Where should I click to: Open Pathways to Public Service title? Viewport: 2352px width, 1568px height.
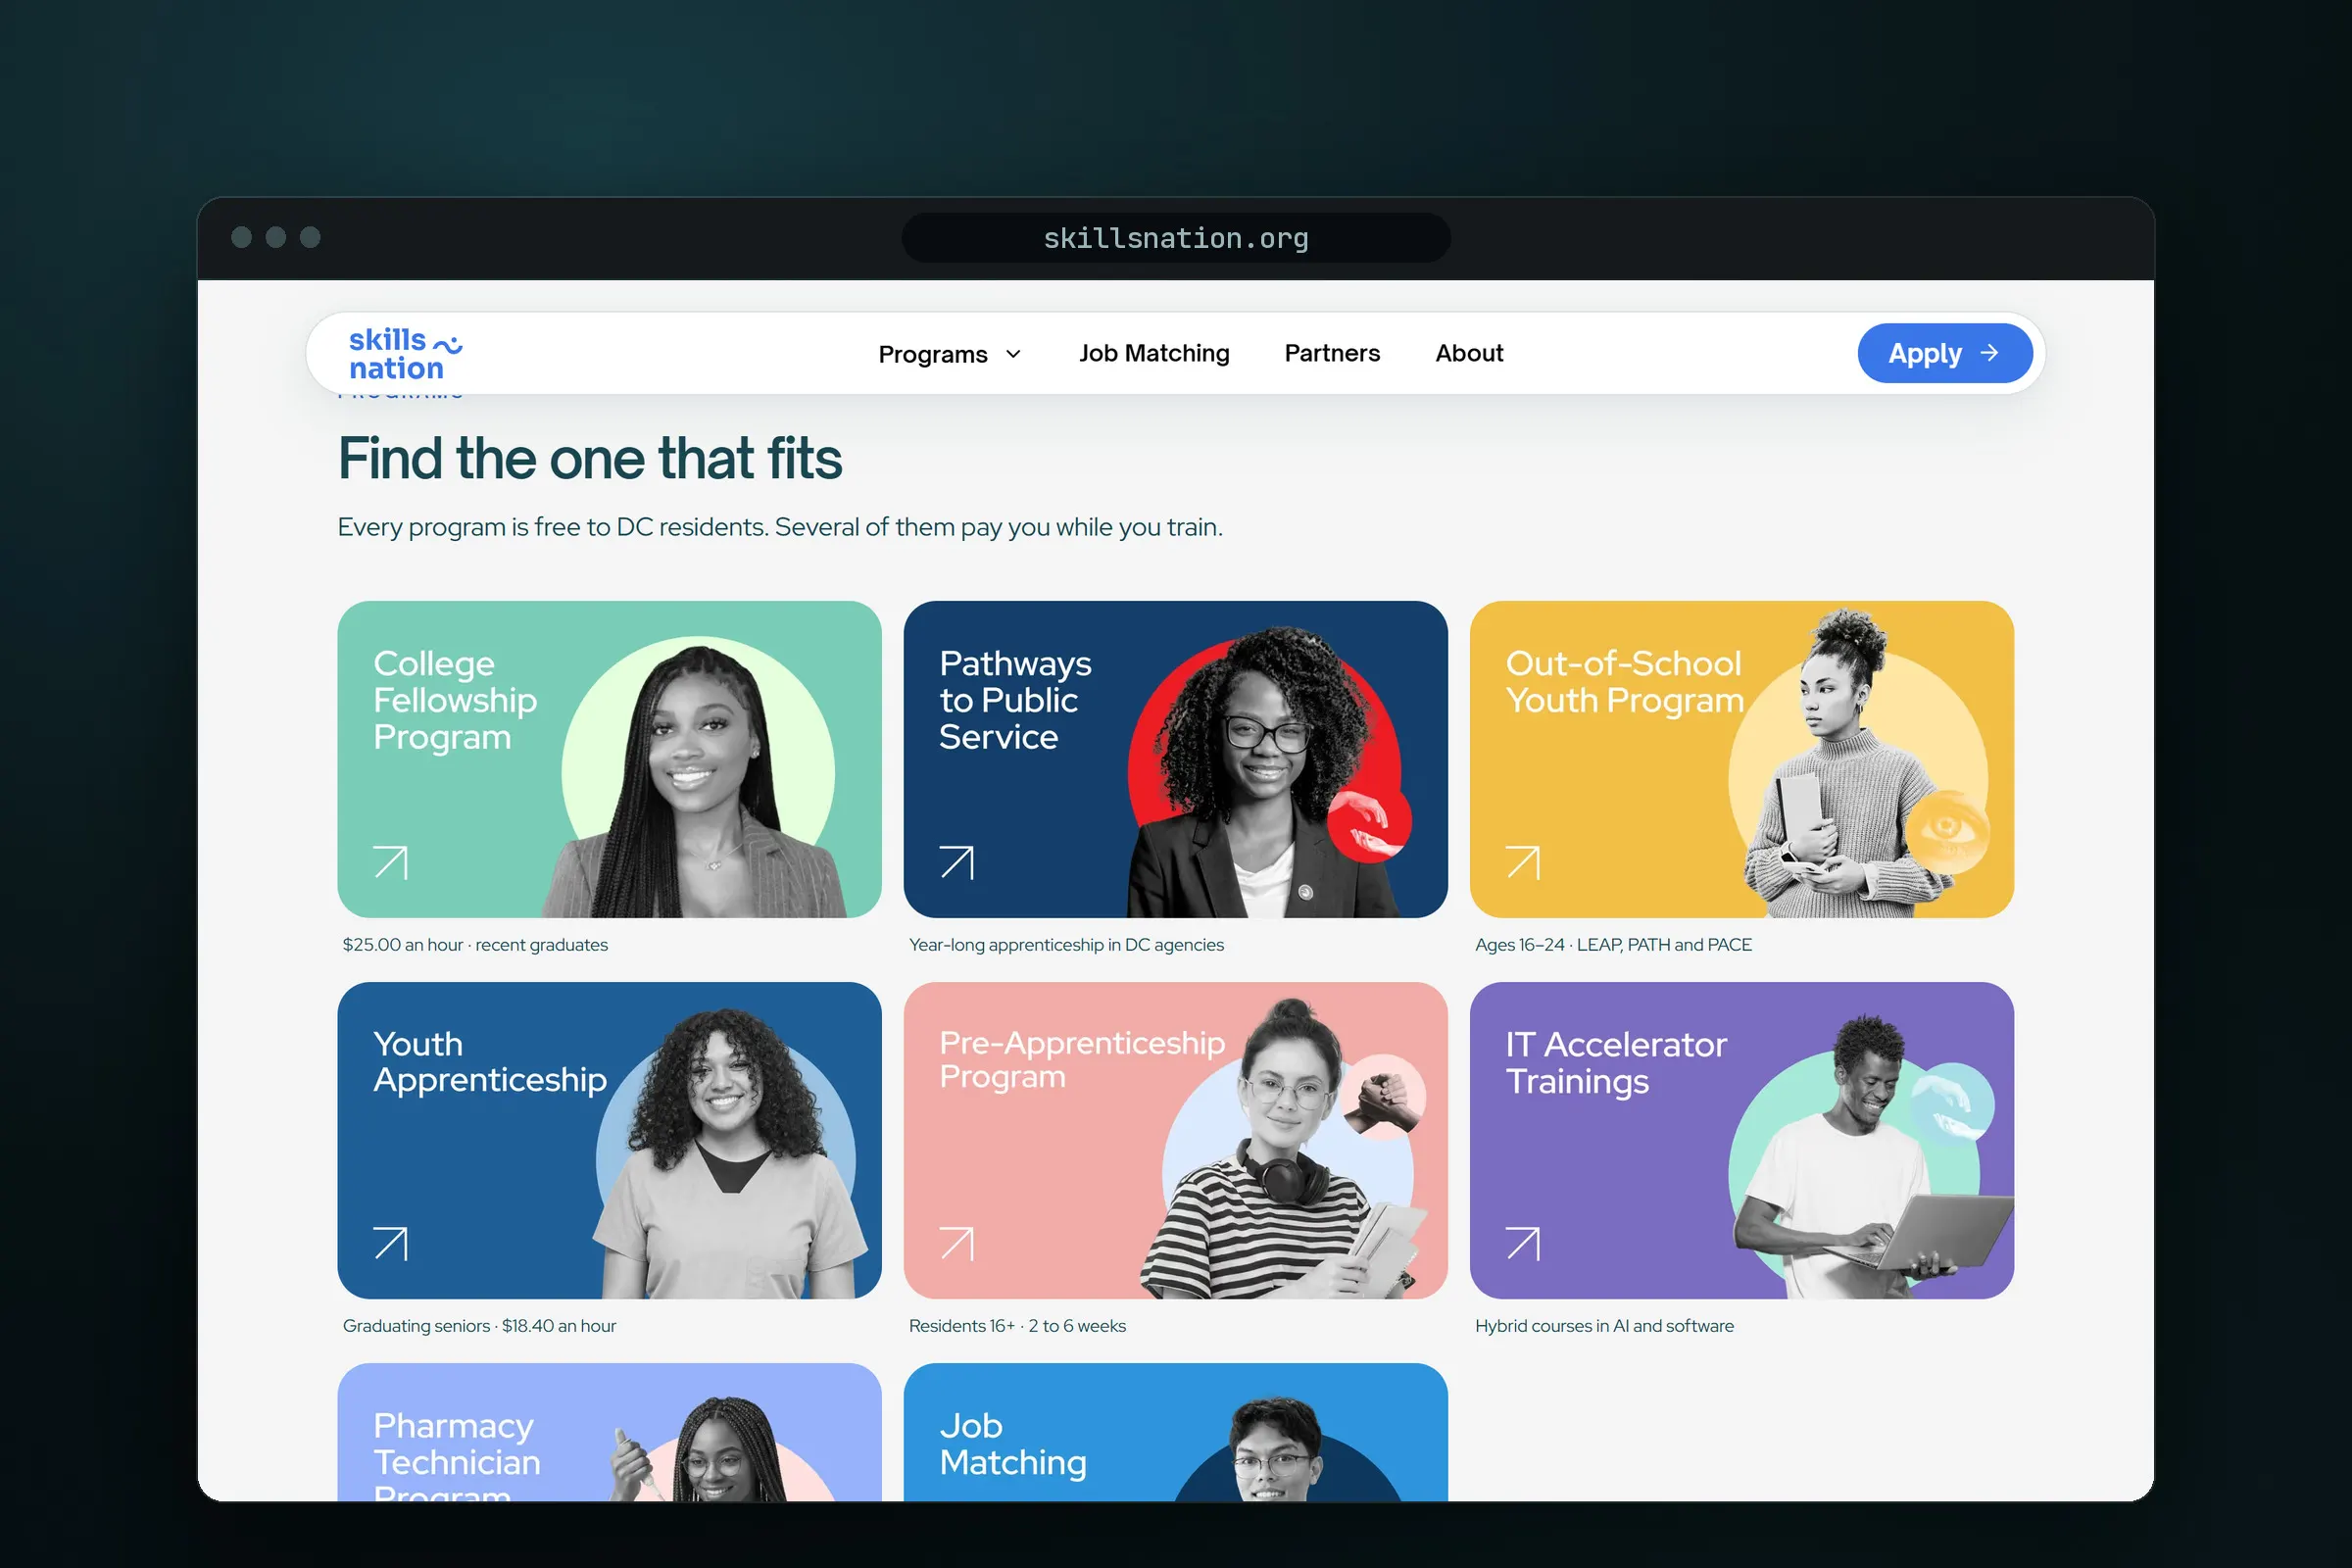click(1015, 700)
